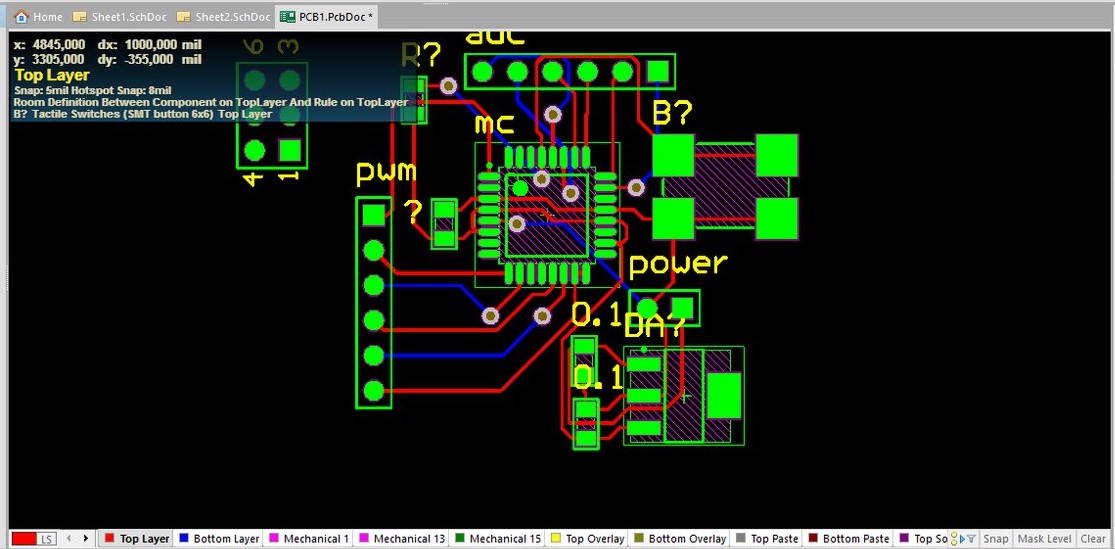Switch to the Bottom Overlay layer tab
This screenshot has width=1115, height=549.
pyautogui.click(x=679, y=538)
